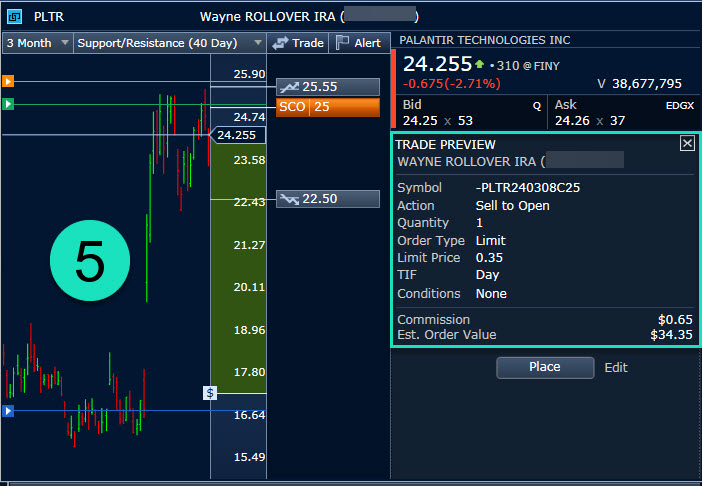702x486 pixels.
Task: Click the PLTR symbol field
Action: point(50,16)
